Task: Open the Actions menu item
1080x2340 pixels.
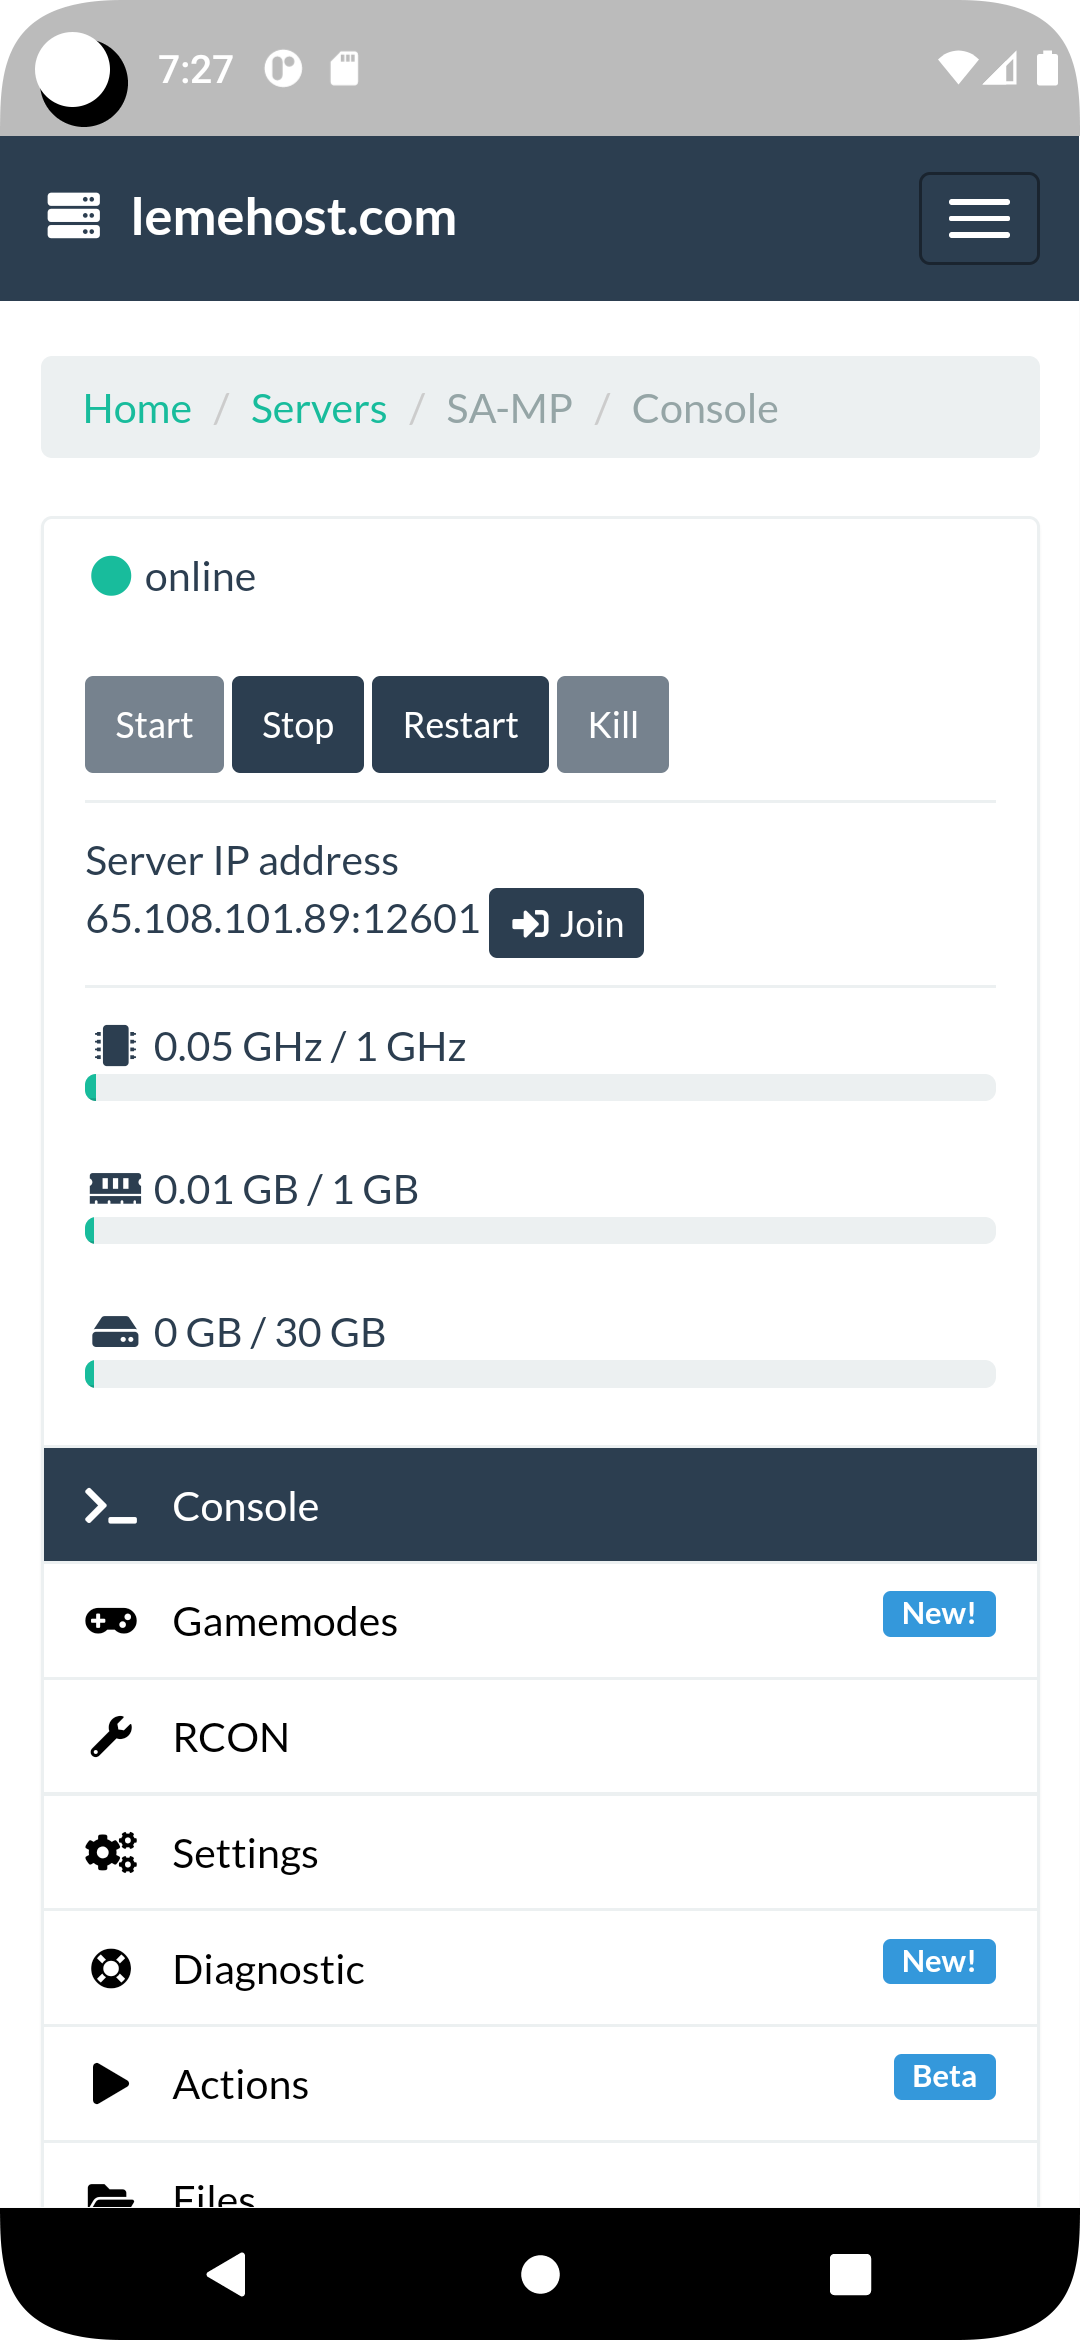Action: point(540,2085)
